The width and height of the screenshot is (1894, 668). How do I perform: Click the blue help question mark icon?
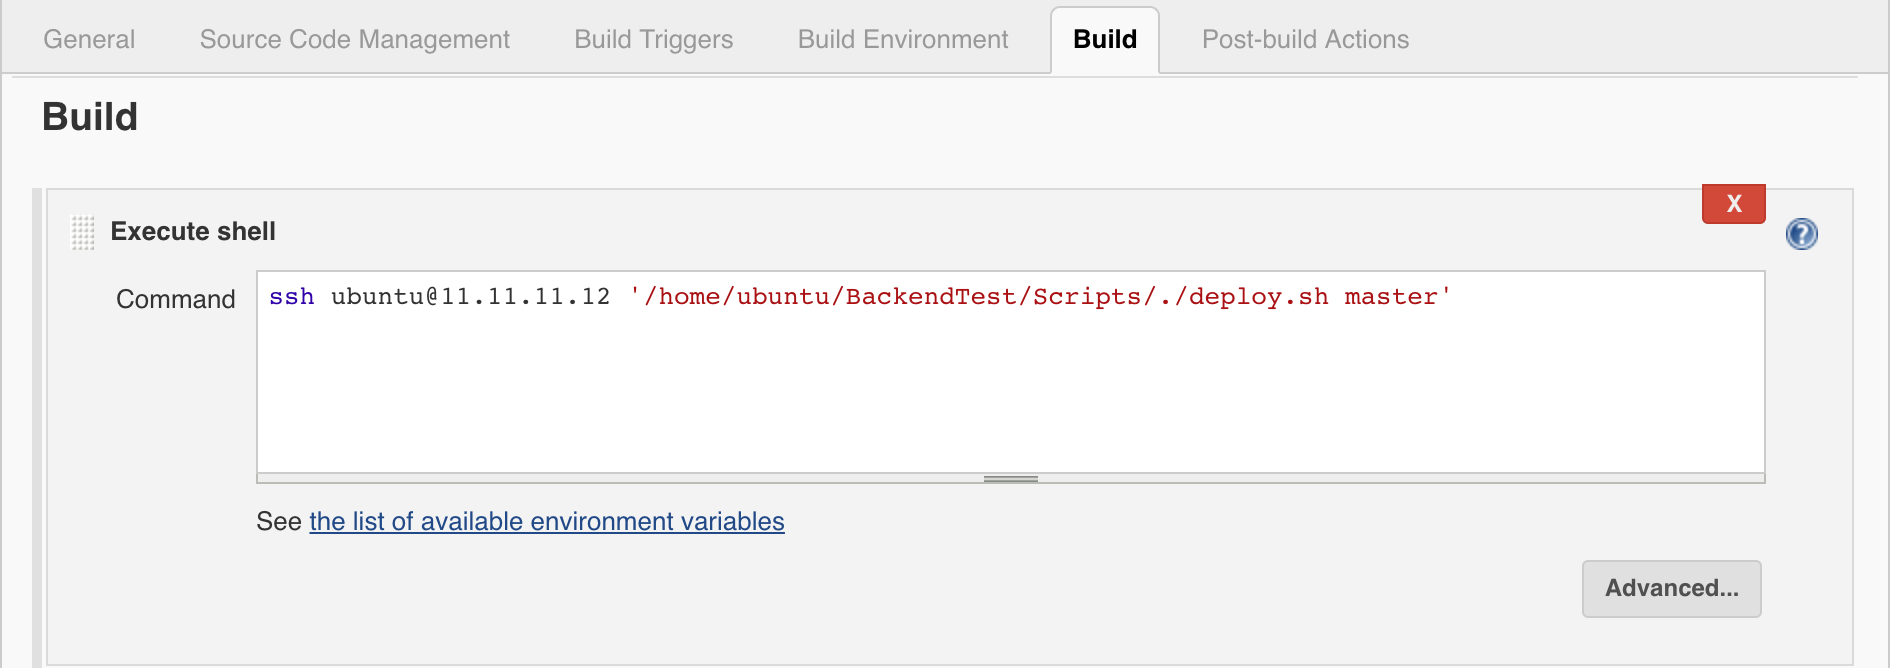coord(1801,234)
